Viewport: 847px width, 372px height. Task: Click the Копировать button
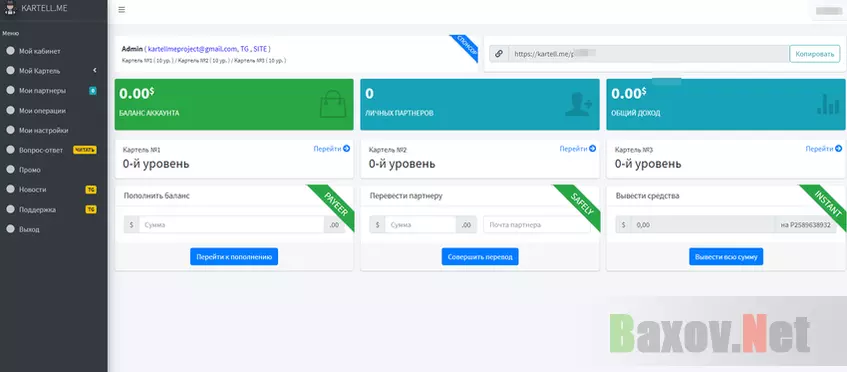tap(815, 54)
